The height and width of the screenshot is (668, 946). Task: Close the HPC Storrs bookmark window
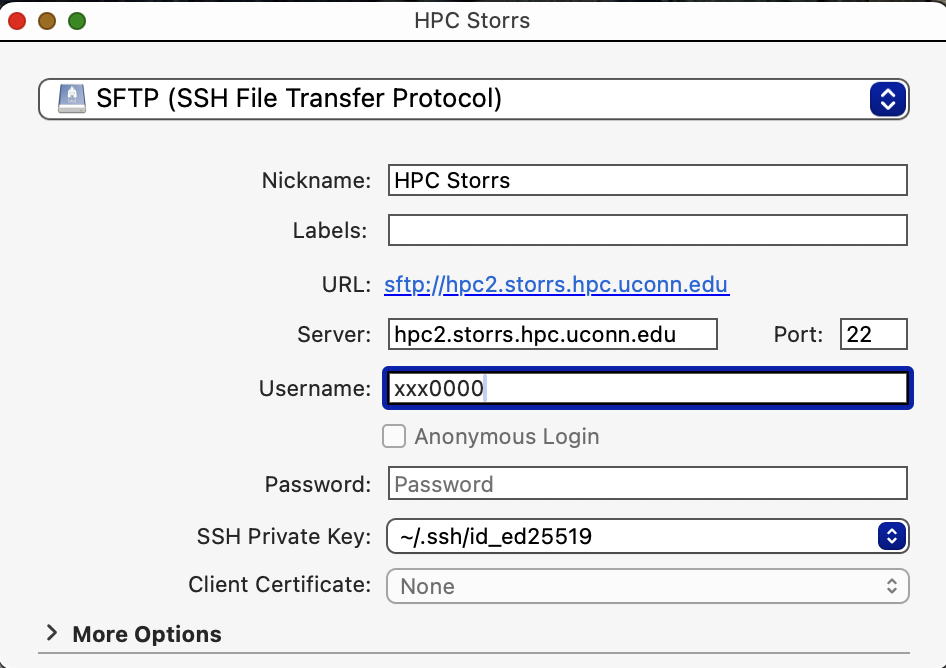tap(17, 20)
